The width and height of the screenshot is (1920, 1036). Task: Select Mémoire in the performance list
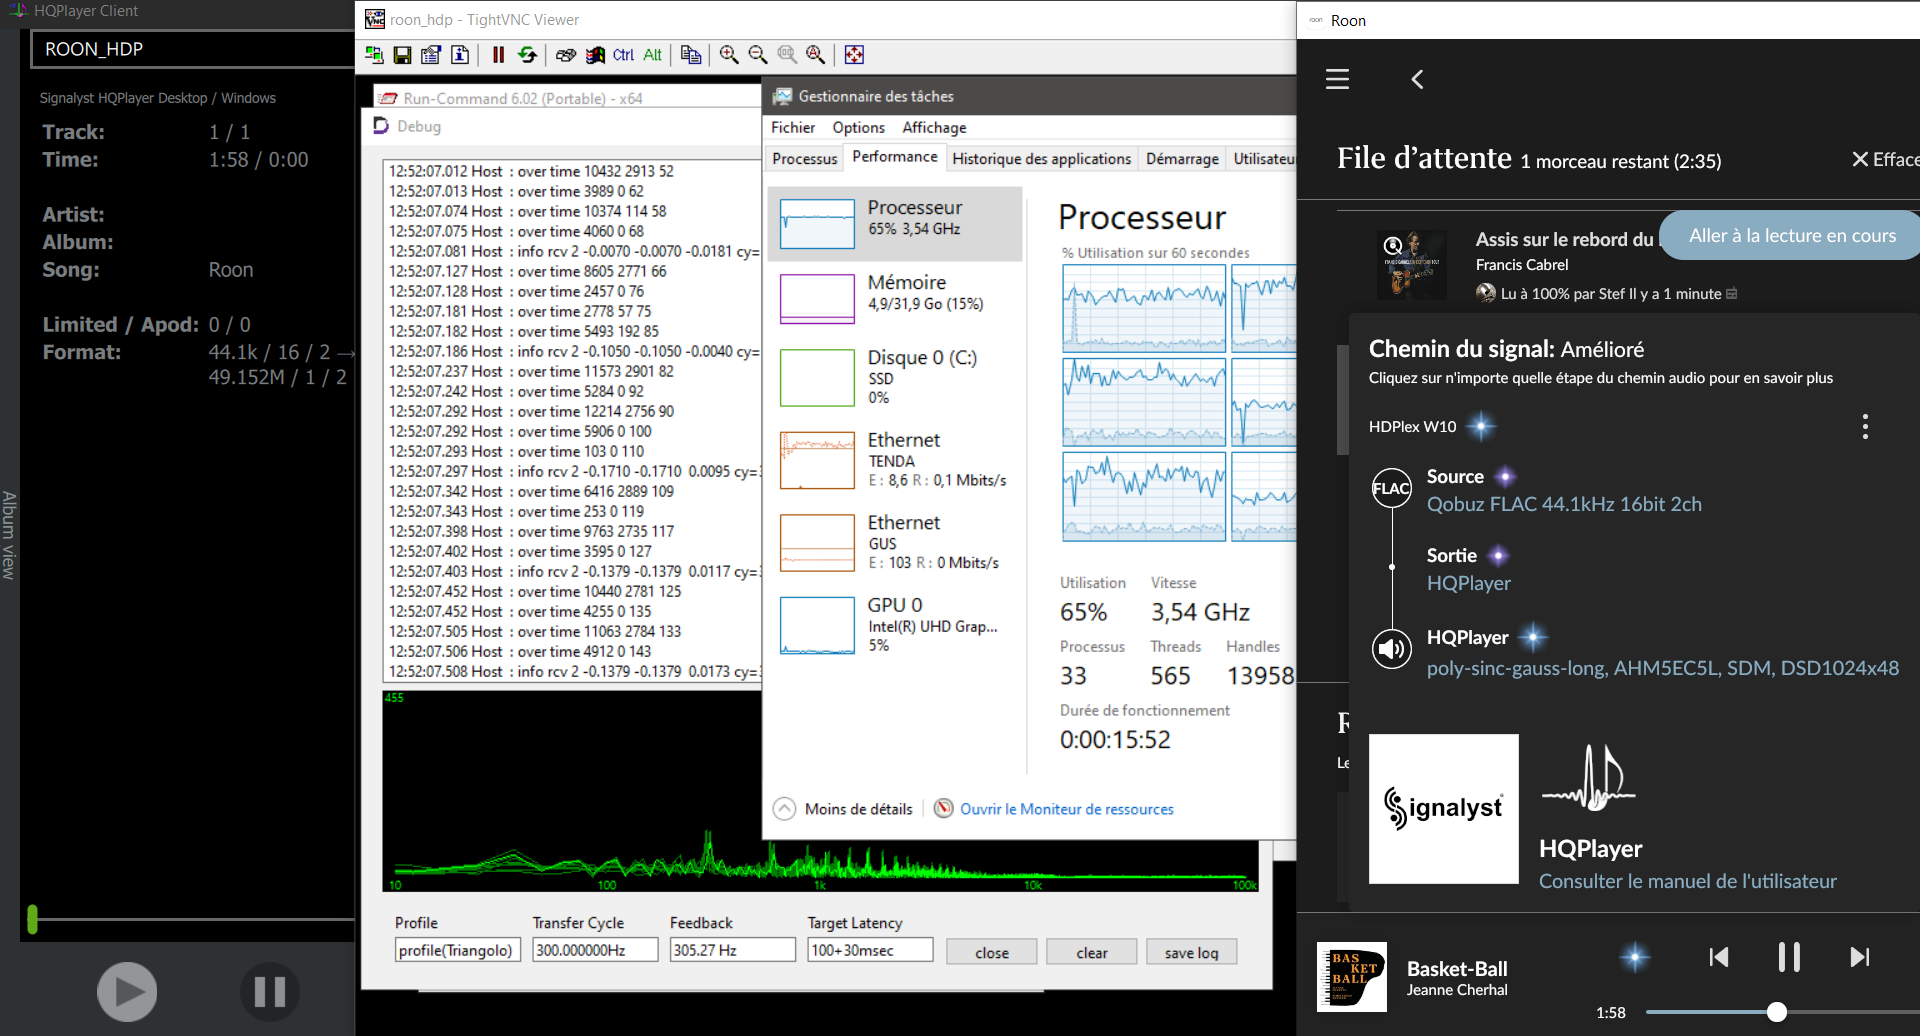click(895, 298)
